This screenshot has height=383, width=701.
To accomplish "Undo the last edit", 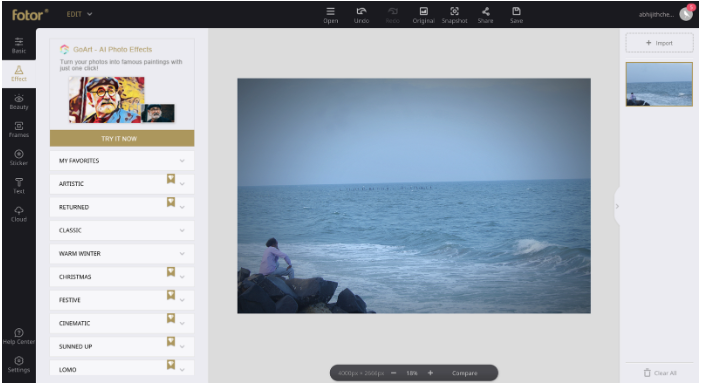I will coord(361,15).
